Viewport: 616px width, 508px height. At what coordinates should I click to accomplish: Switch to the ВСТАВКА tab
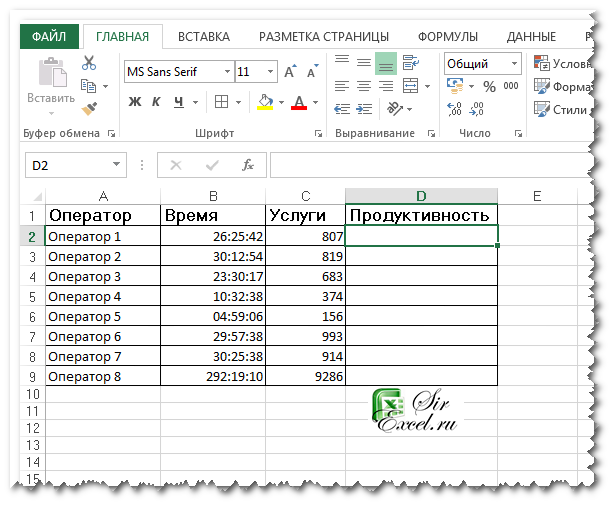pos(203,37)
